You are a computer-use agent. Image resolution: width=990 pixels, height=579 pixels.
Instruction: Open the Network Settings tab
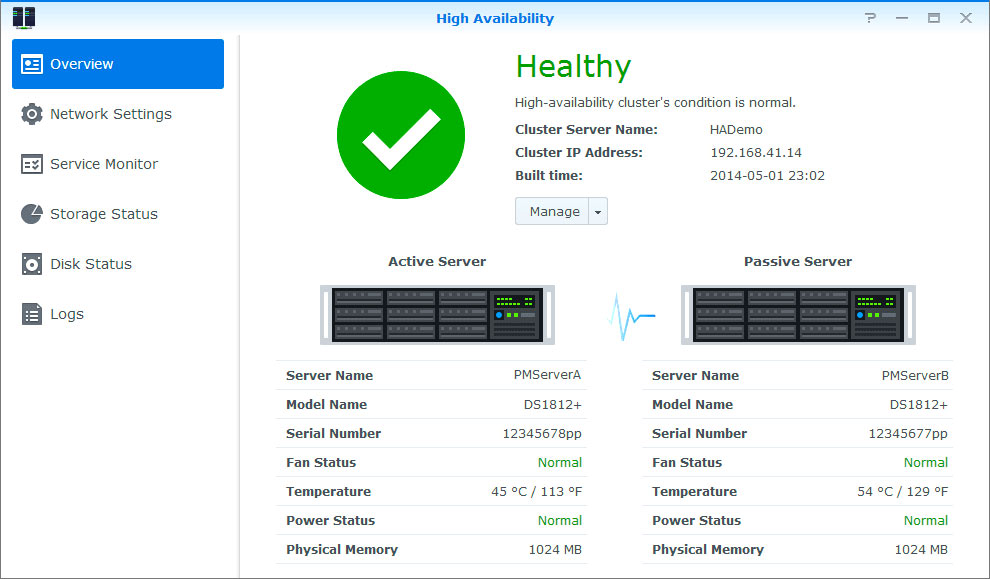pos(110,114)
